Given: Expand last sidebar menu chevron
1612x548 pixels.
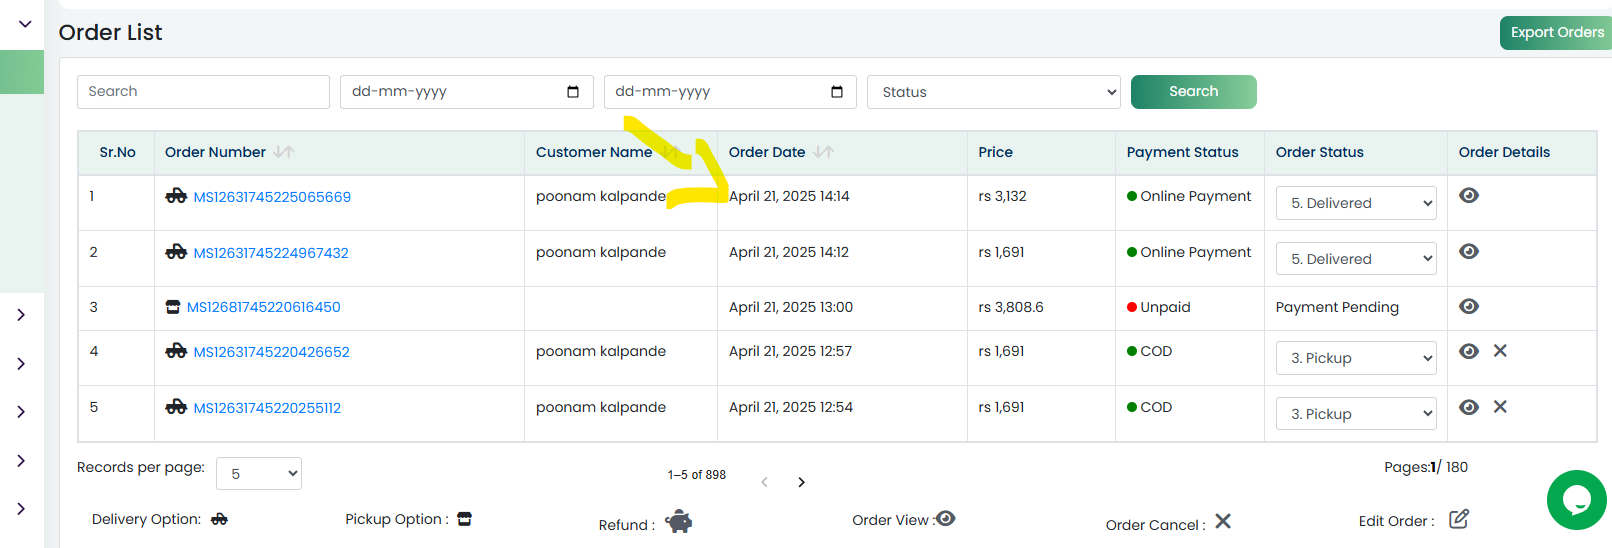Looking at the screenshot, I should 21,509.
